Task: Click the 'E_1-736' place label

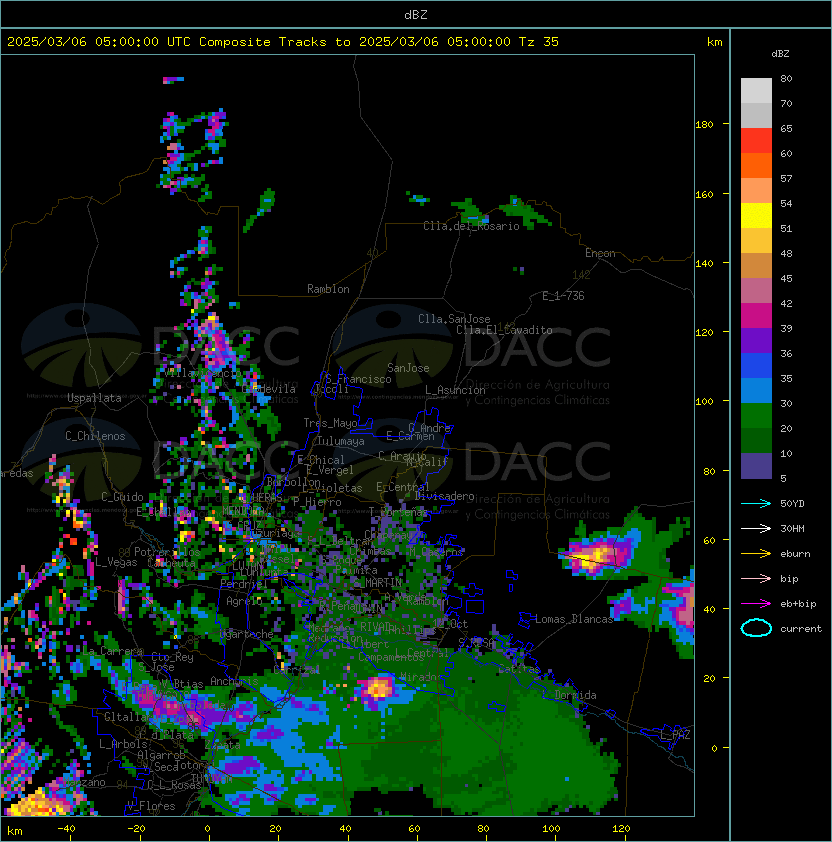Action: tap(563, 296)
